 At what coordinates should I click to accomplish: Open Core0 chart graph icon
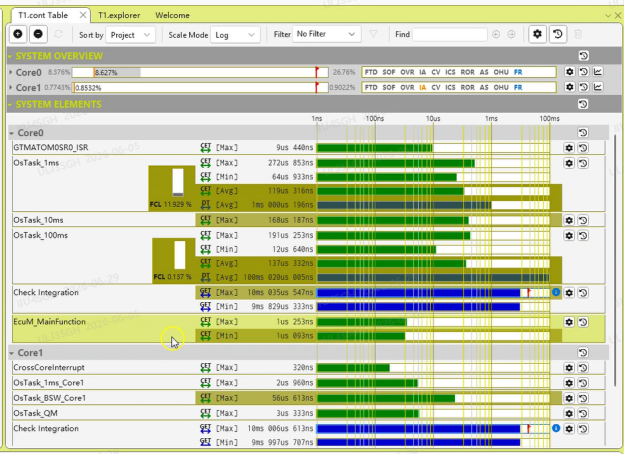597,72
